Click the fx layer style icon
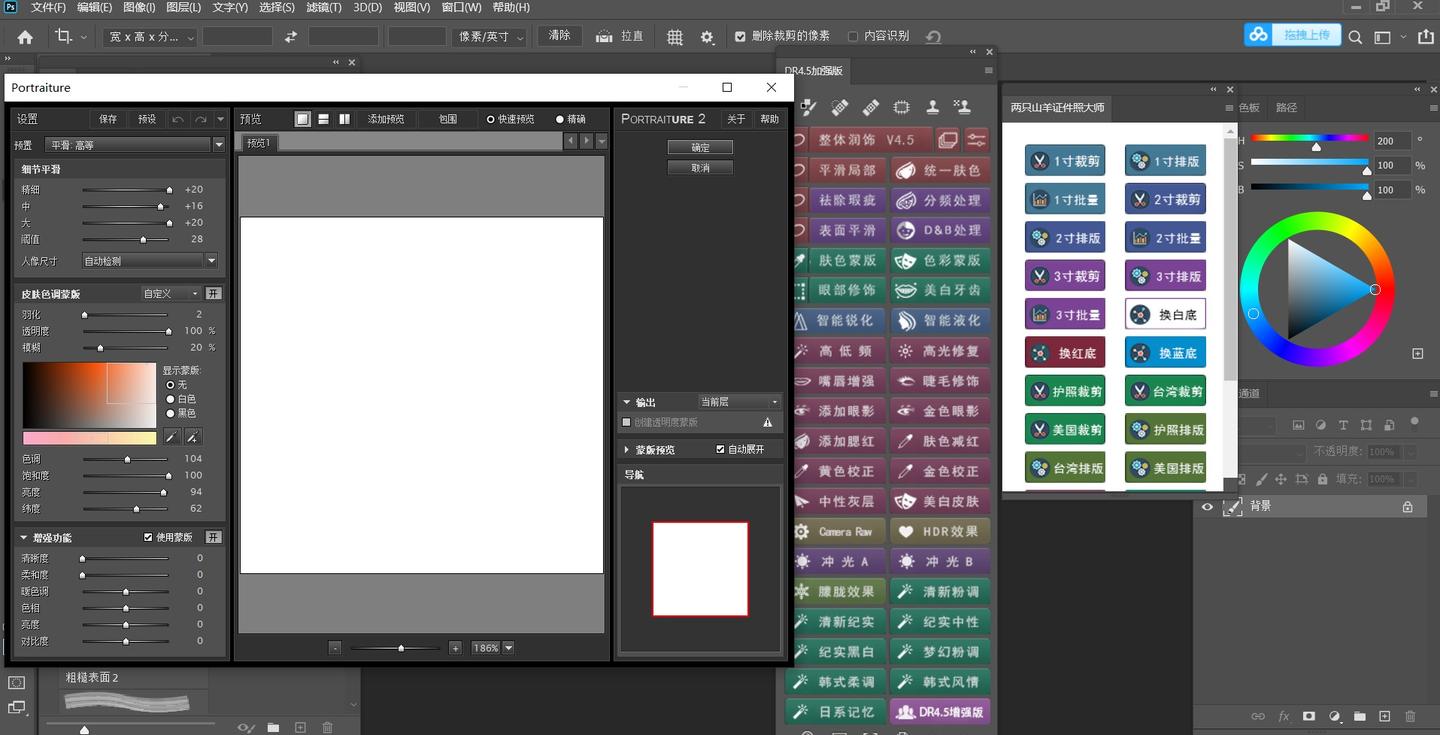 tap(1284, 716)
